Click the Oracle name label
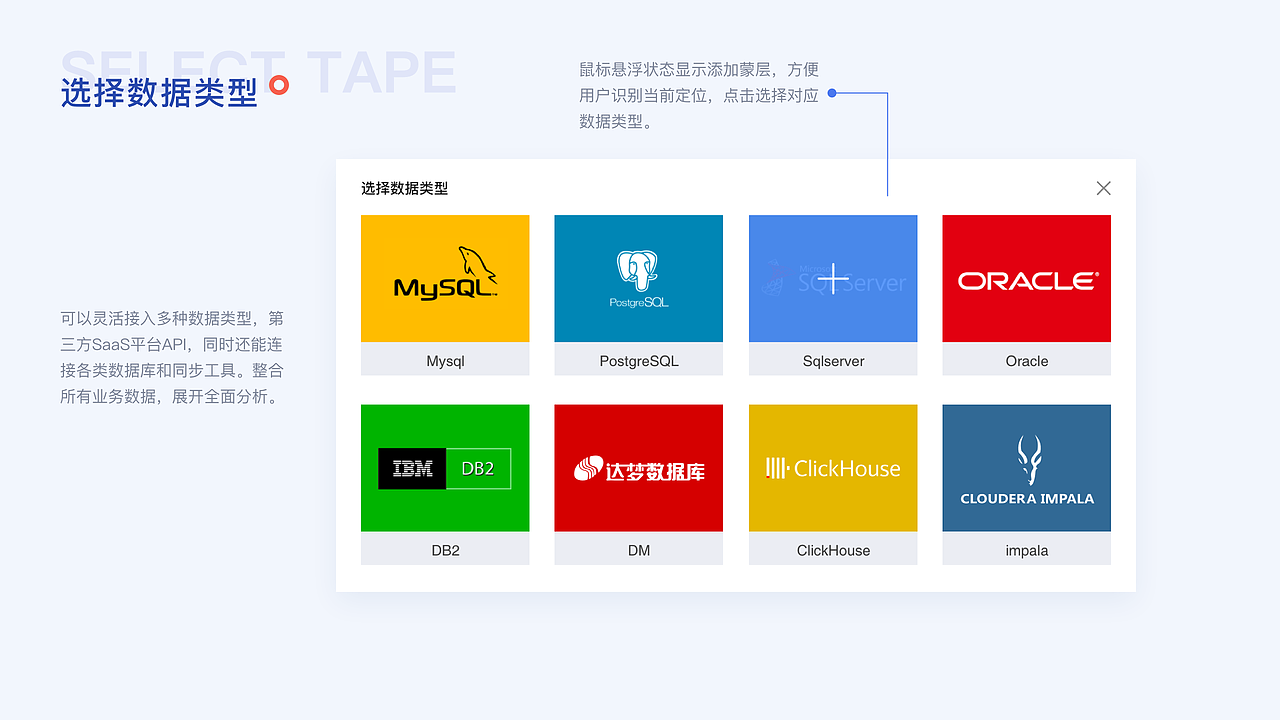 (x=1026, y=360)
